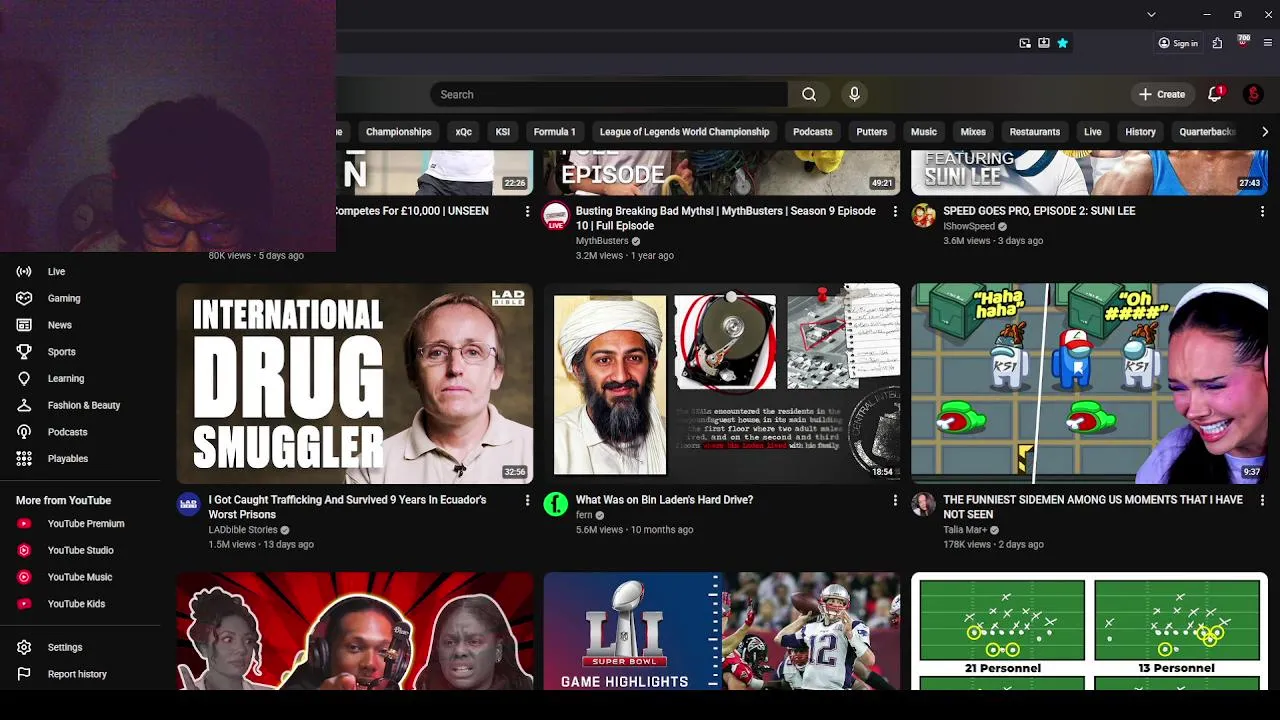The width and height of the screenshot is (1280, 720).
Task: Go to Sports in the sidebar
Action: click(x=61, y=352)
